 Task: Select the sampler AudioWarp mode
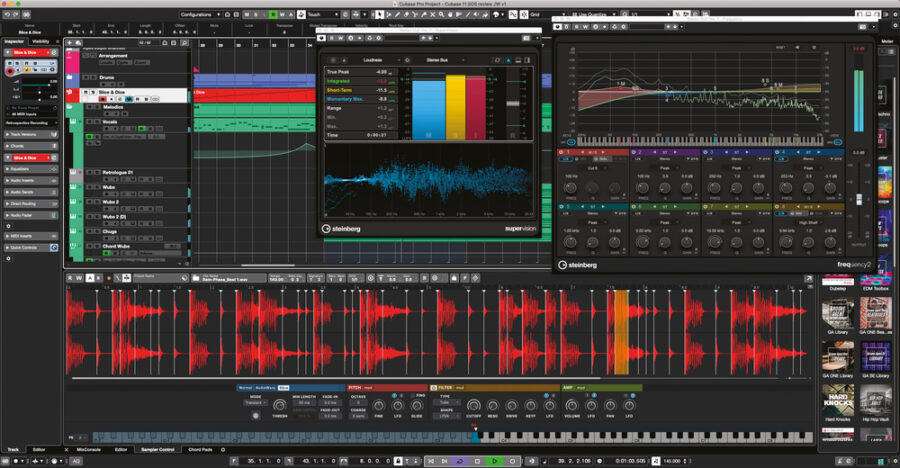266,388
